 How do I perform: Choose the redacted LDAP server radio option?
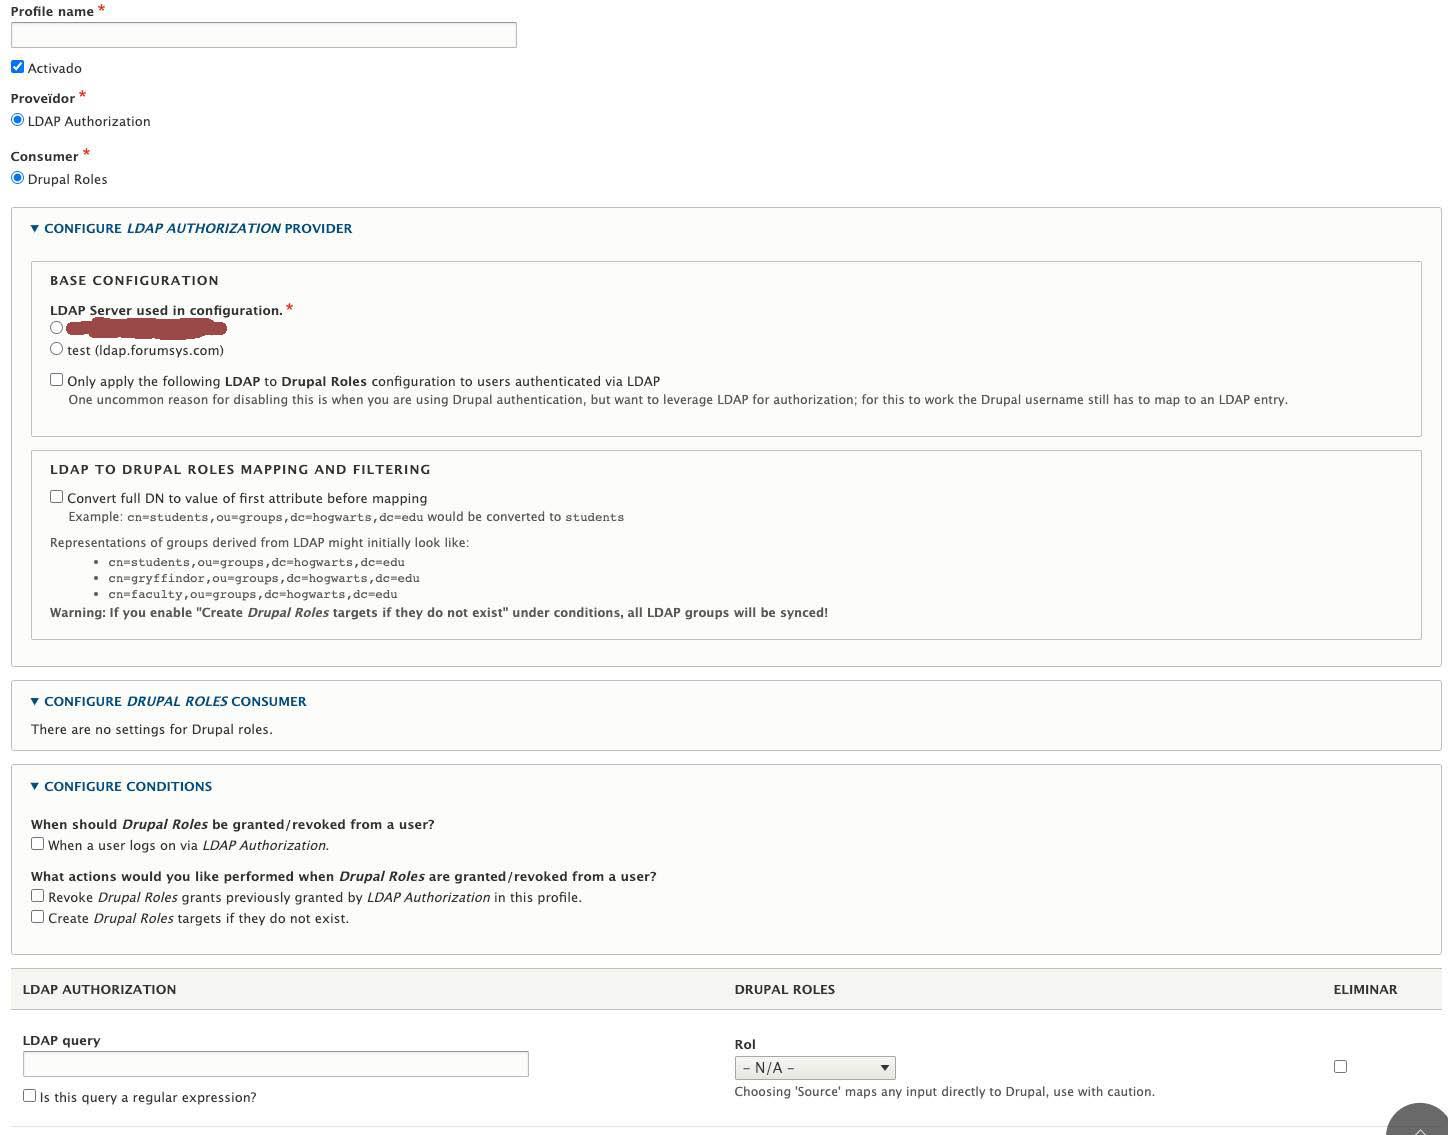click(x=56, y=328)
